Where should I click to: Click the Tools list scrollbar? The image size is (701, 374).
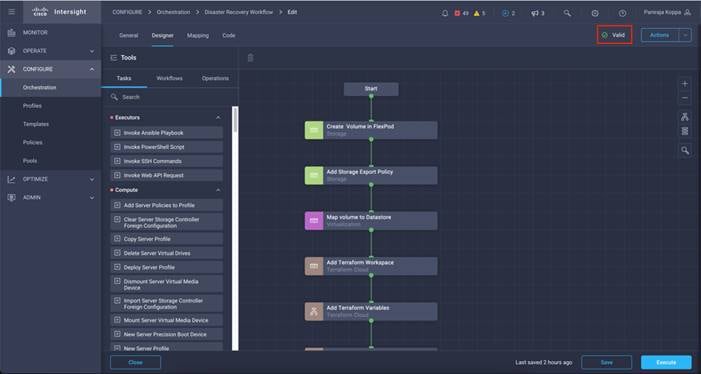[235, 119]
